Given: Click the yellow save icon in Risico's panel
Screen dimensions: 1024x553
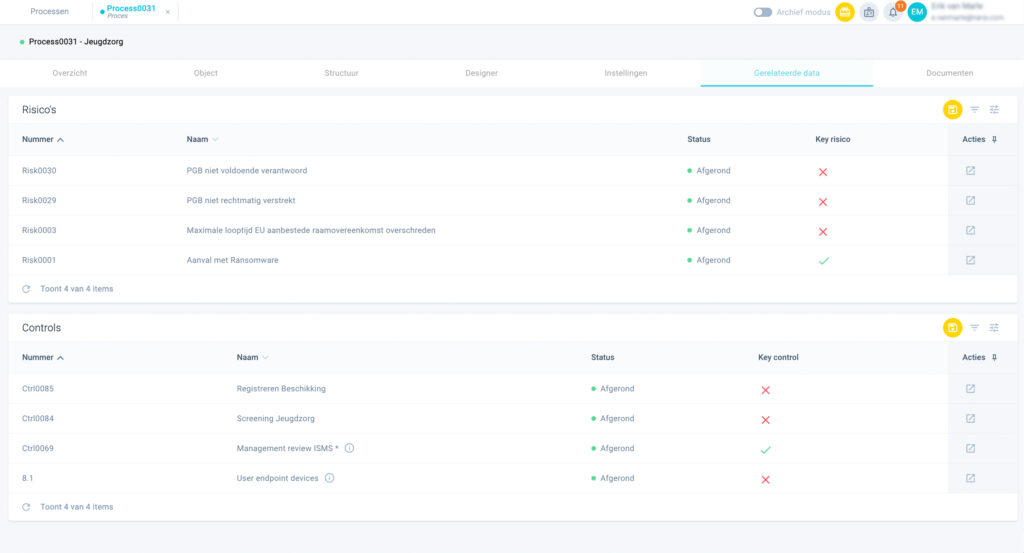Looking at the screenshot, I should click(952, 109).
